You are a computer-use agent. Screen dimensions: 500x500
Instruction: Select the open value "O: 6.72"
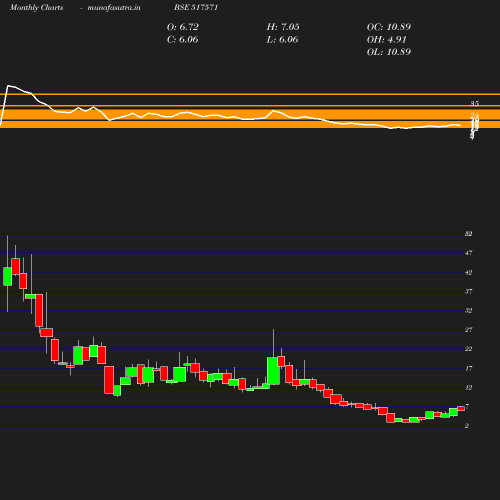(183, 27)
